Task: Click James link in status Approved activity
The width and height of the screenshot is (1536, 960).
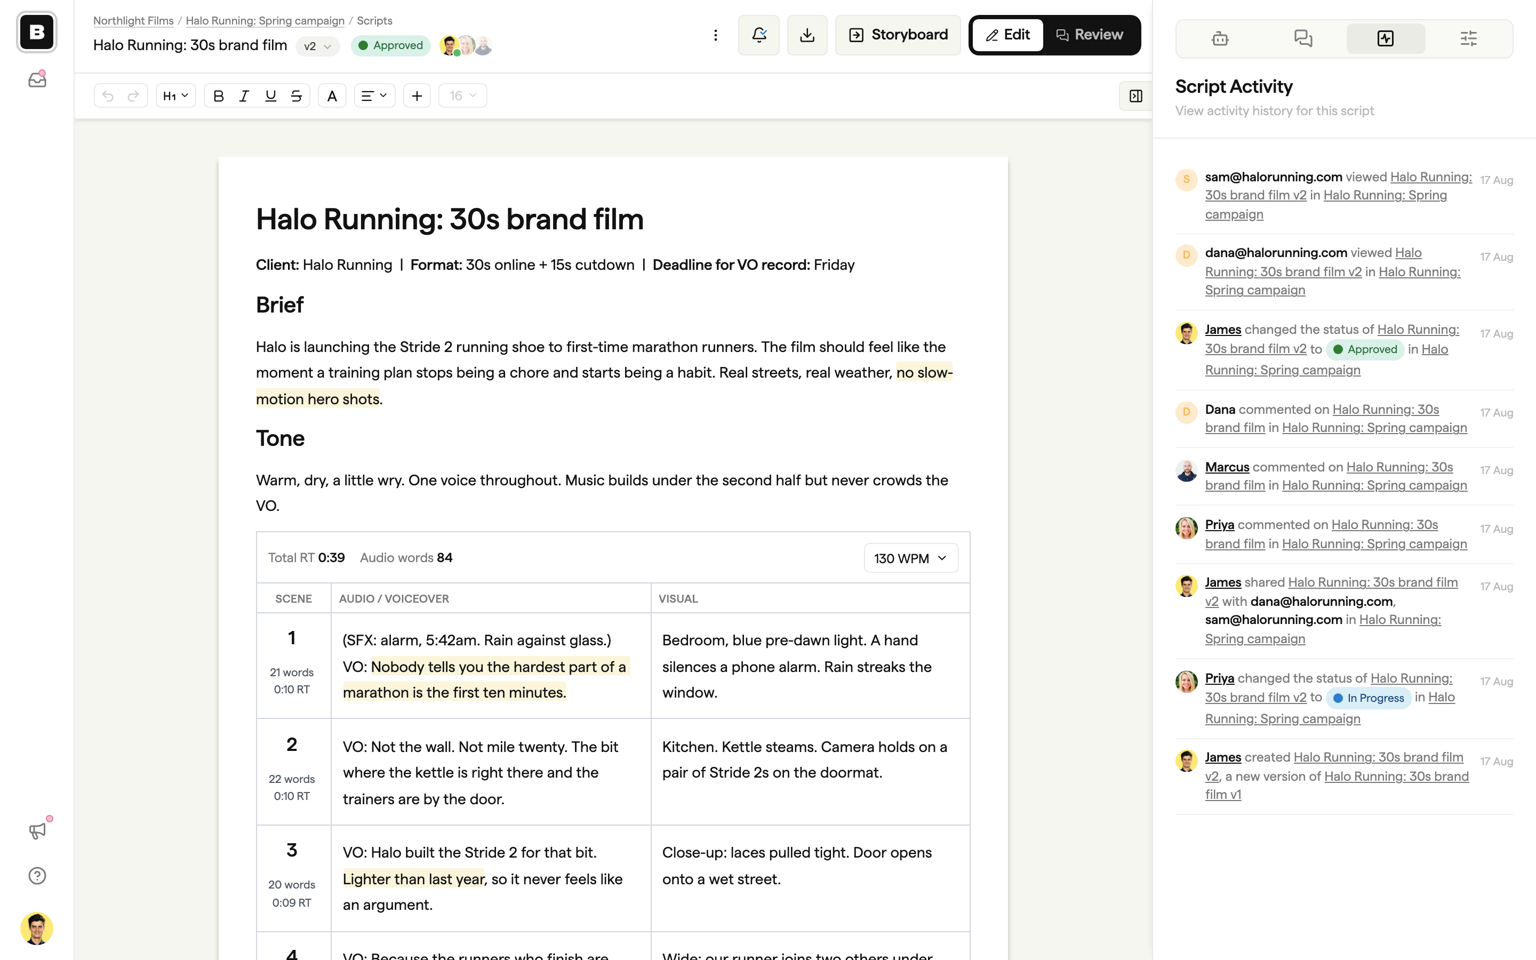Action: (x=1223, y=330)
